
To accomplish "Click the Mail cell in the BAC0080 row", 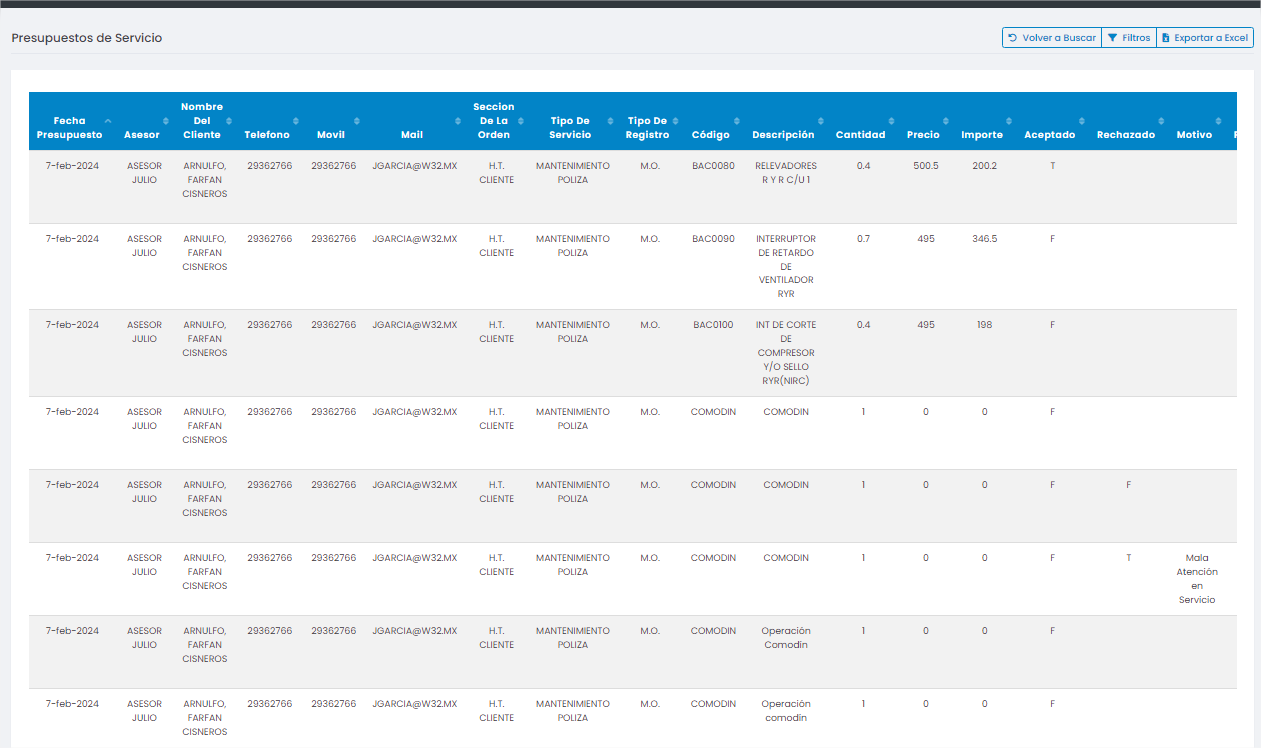I will coord(414,166).
